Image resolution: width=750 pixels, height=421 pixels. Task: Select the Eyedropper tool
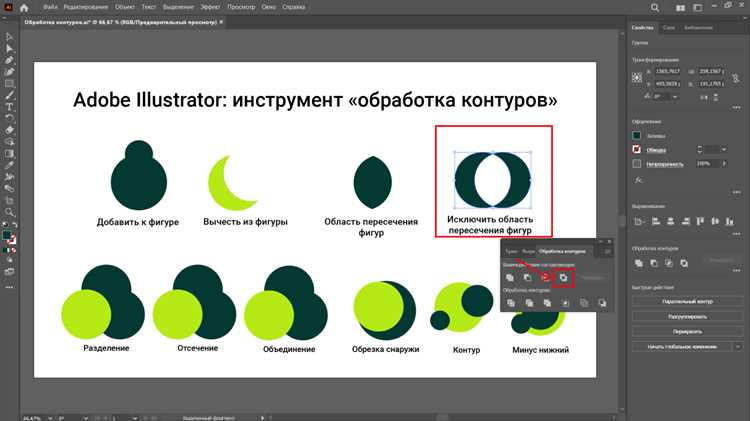click(9, 165)
